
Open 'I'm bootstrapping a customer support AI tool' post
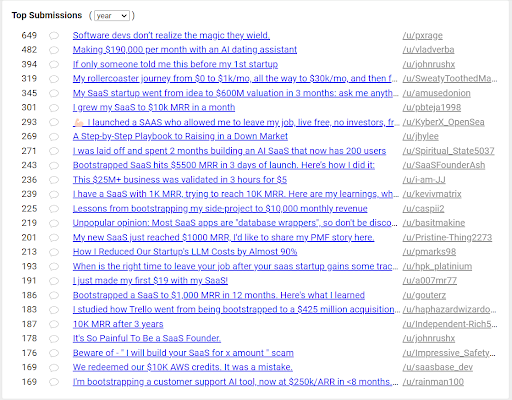[235, 382]
